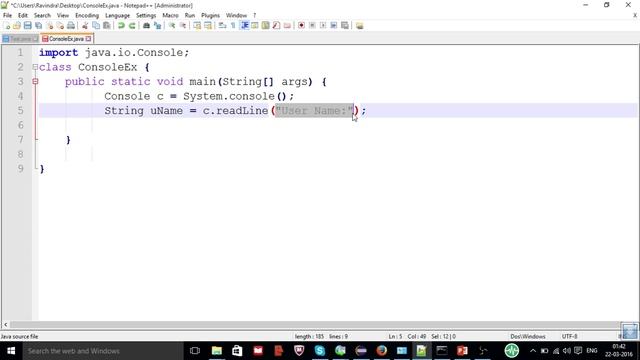The height and width of the screenshot is (360, 640).
Task: Open the Plugins menu
Action: point(210,16)
